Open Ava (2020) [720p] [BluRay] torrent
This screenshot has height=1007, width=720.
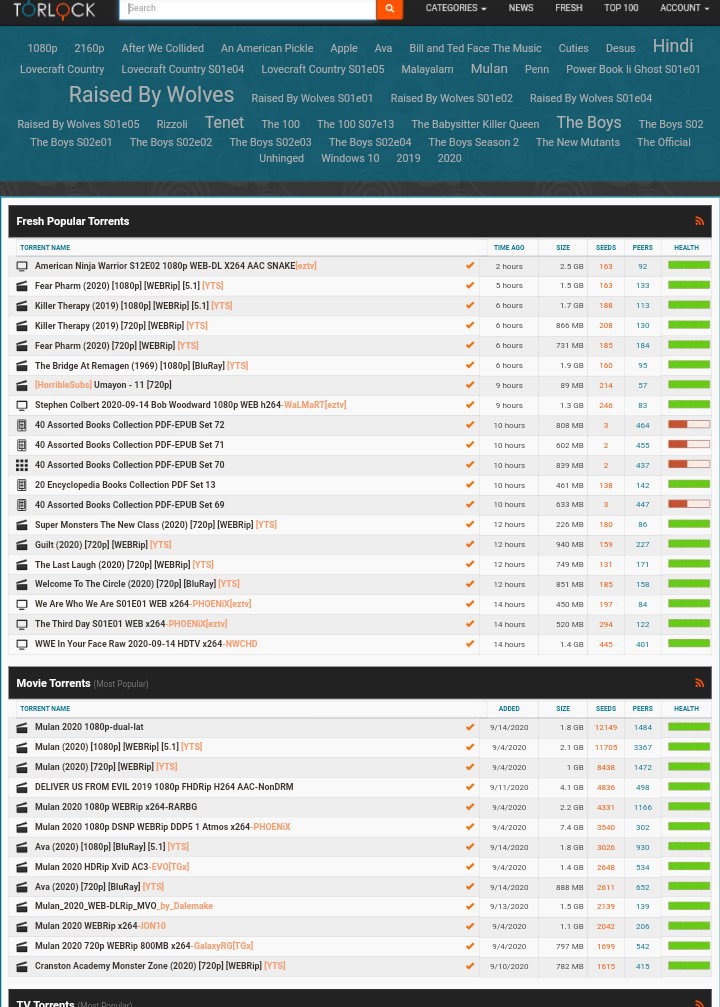pyautogui.click(x=99, y=886)
